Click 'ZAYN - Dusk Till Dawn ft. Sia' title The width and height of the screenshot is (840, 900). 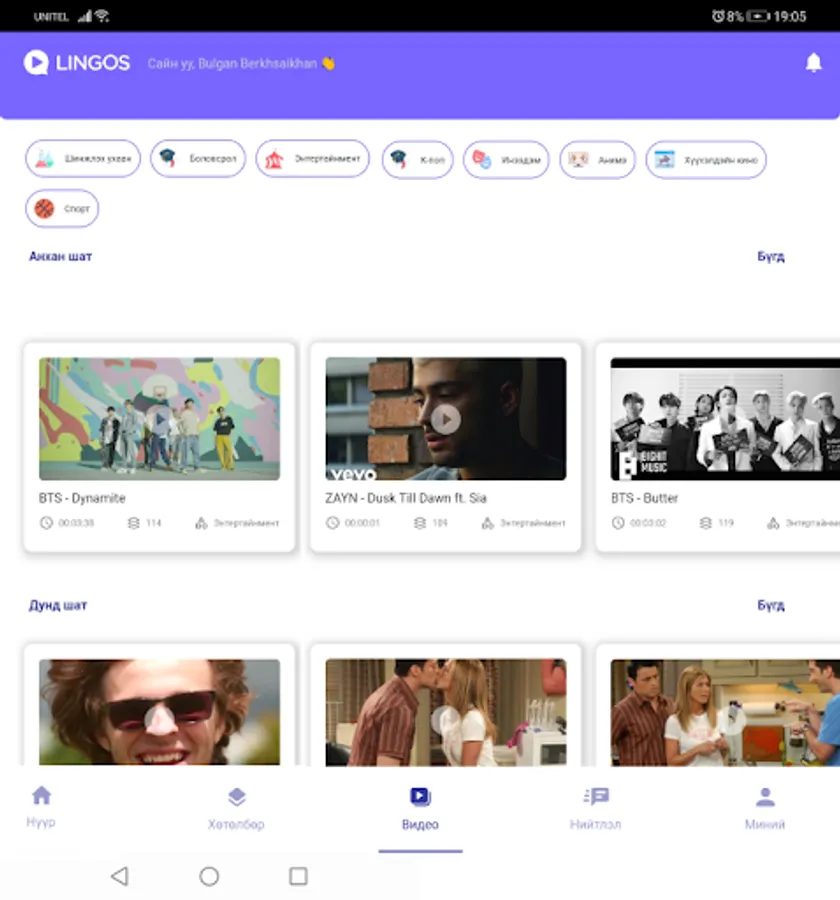(x=406, y=498)
